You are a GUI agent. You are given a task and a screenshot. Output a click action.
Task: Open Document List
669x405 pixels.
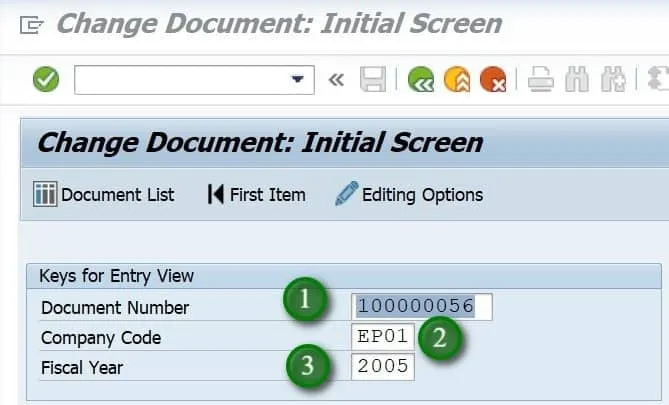pos(104,195)
